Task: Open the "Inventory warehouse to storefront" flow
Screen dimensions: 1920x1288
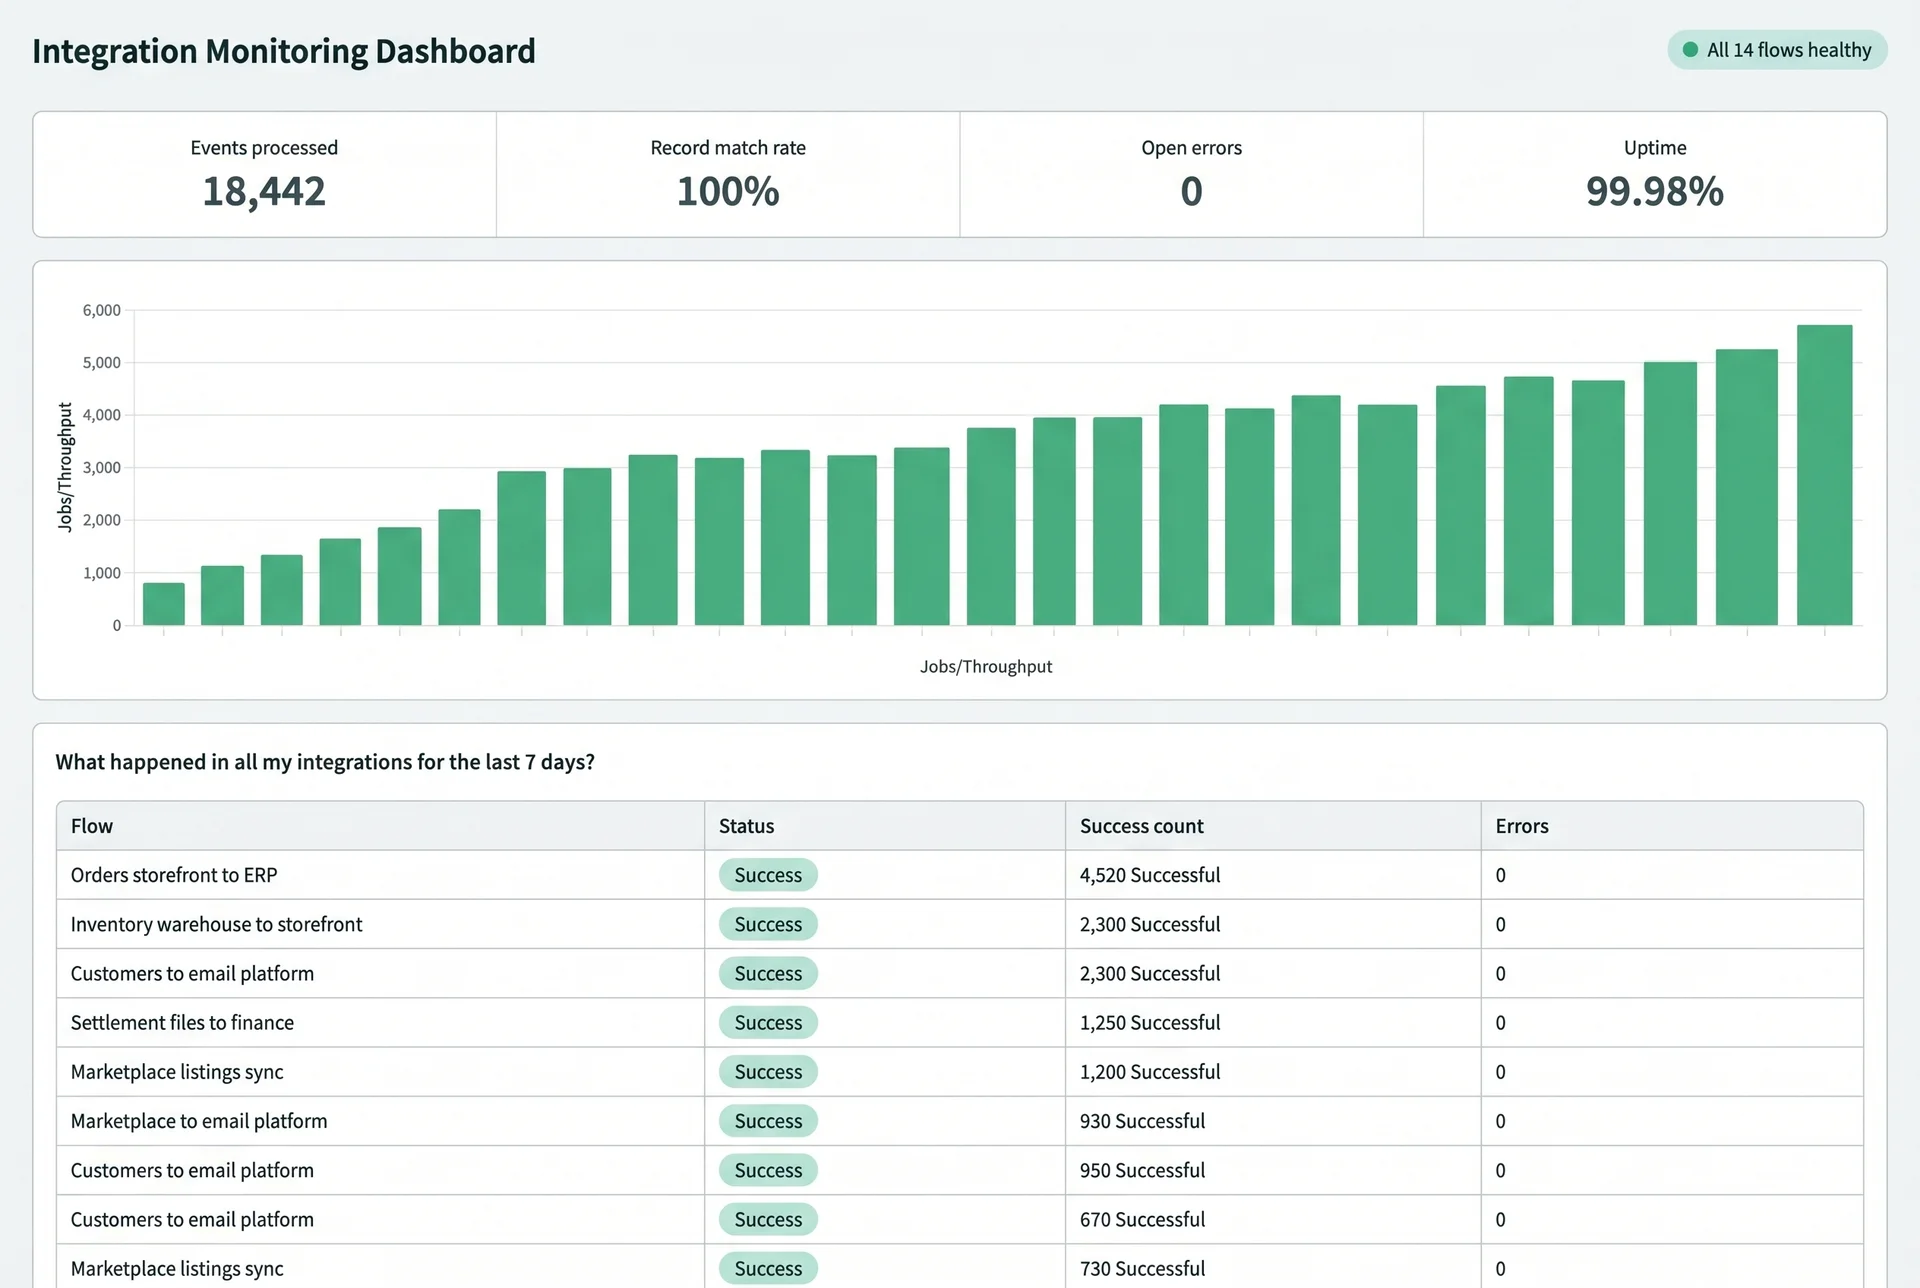Action: [x=216, y=924]
